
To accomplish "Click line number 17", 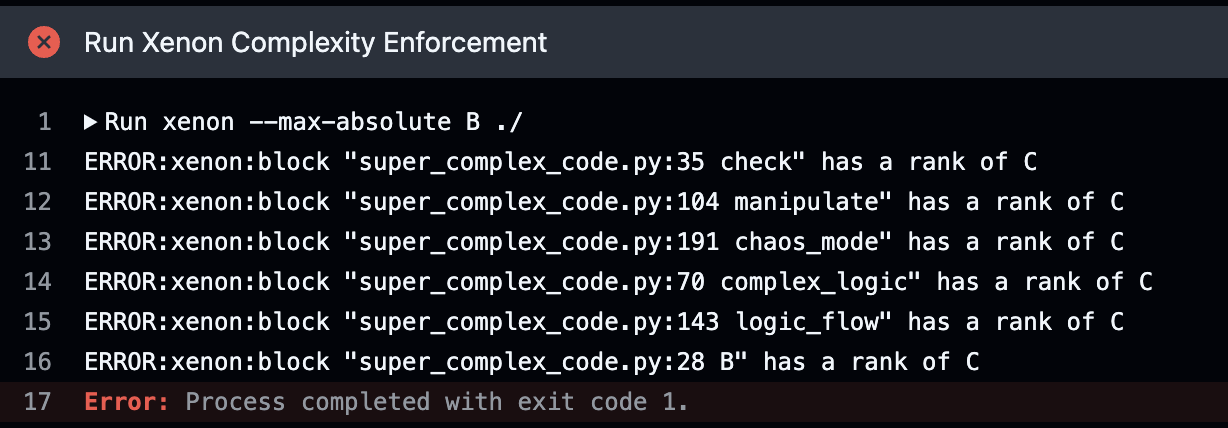I will [x=38, y=402].
